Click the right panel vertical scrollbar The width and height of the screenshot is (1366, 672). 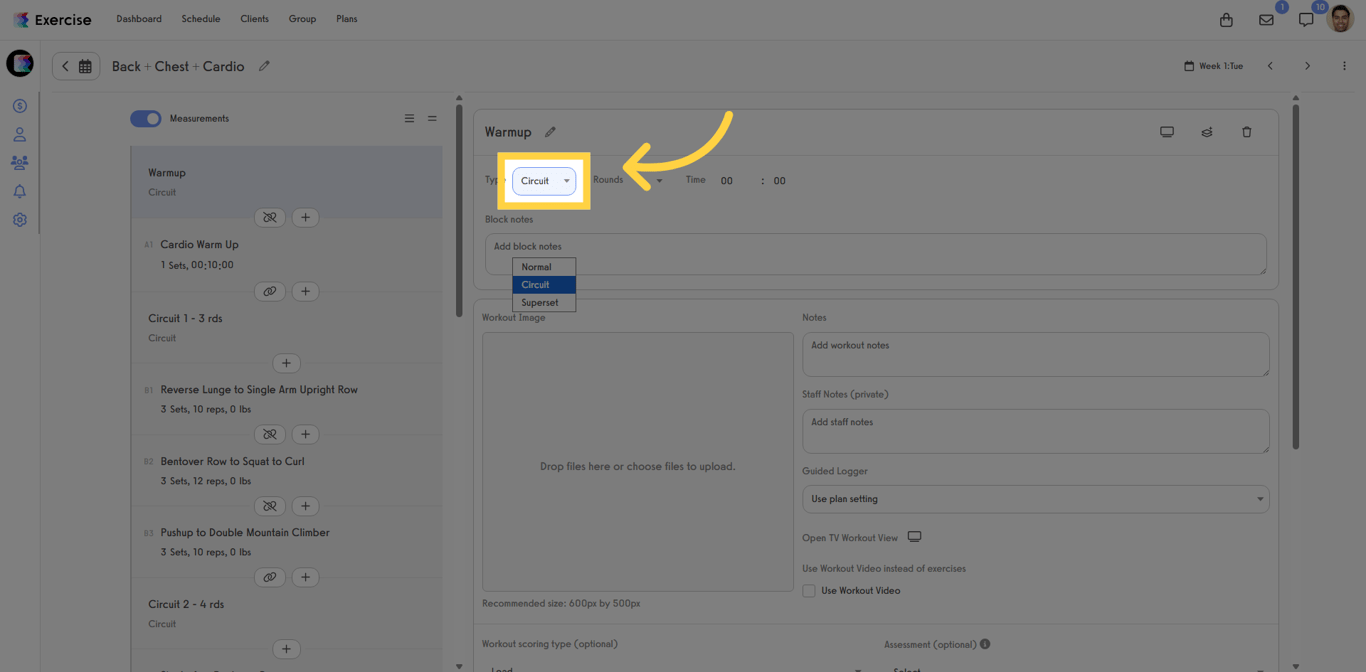point(1295,275)
